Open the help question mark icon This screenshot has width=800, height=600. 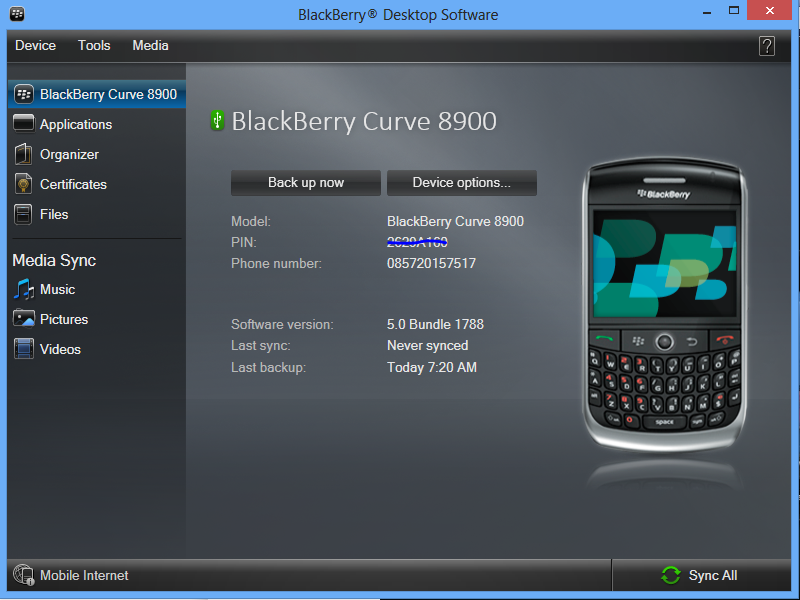pyautogui.click(x=767, y=45)
